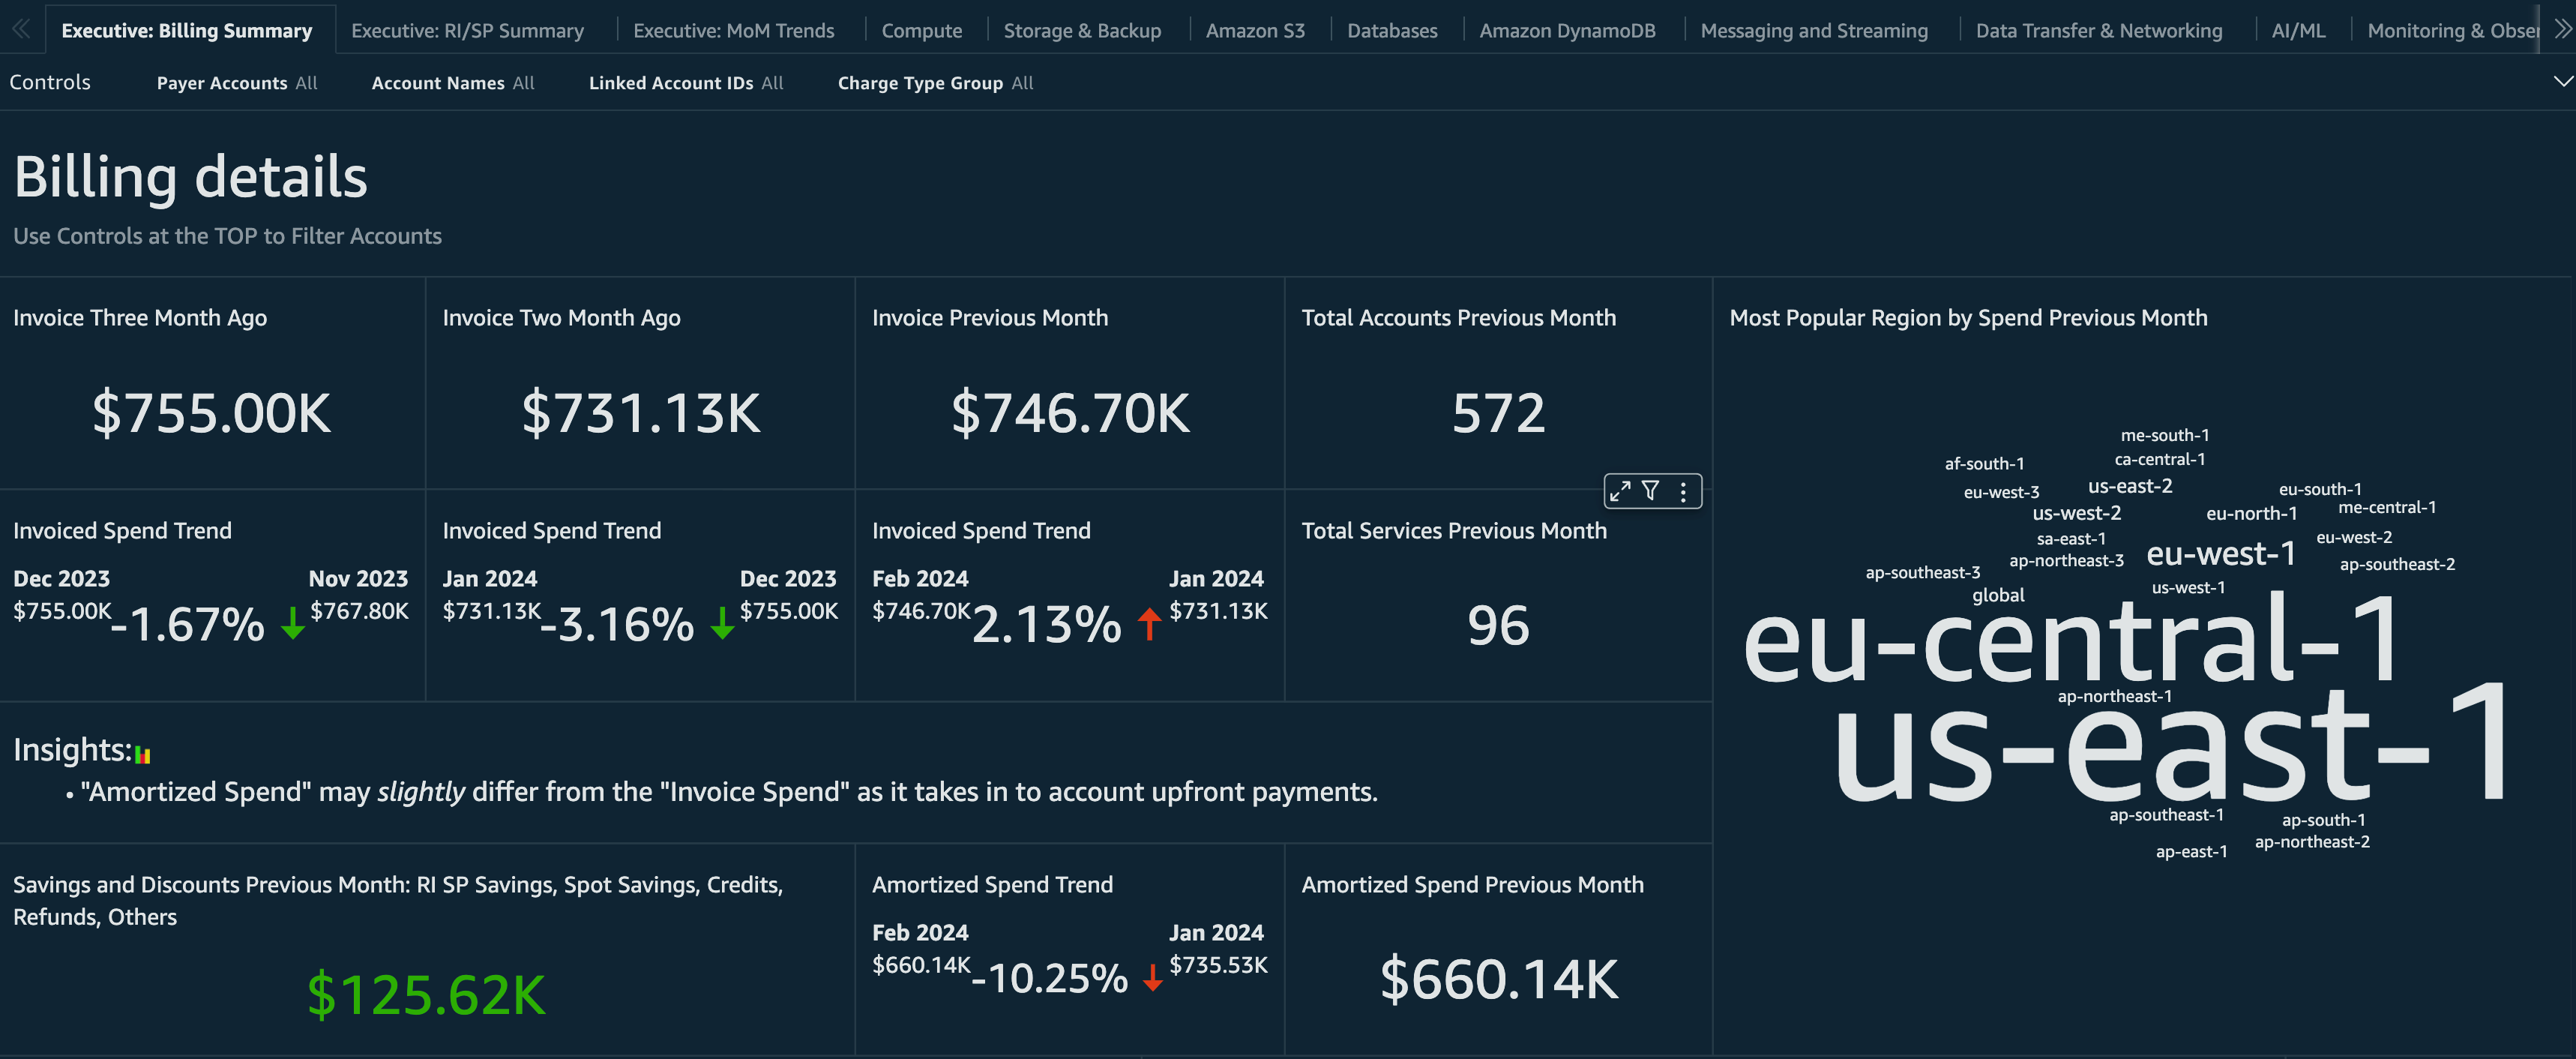Expand the Charge Type Group dropdown

point(935,83)
